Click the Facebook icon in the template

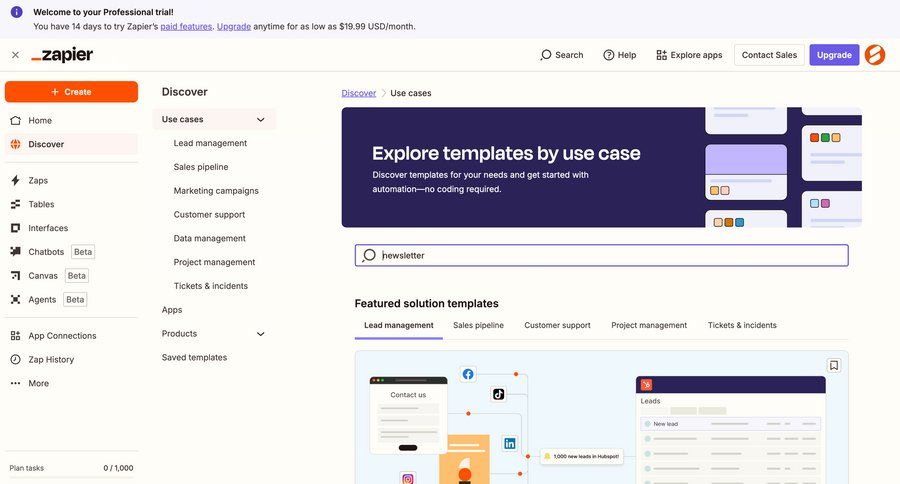coord(468,374)
